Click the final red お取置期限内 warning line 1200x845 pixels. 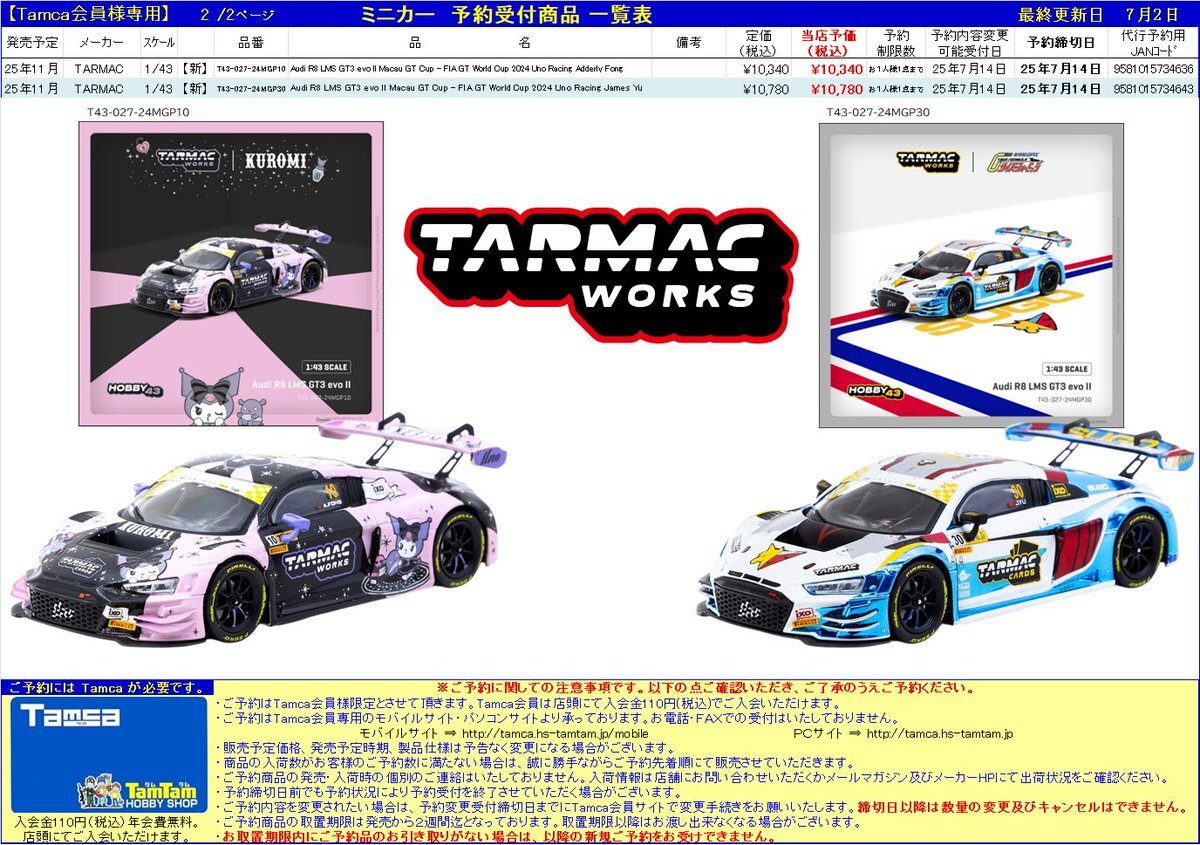click(x=495, y=836)
